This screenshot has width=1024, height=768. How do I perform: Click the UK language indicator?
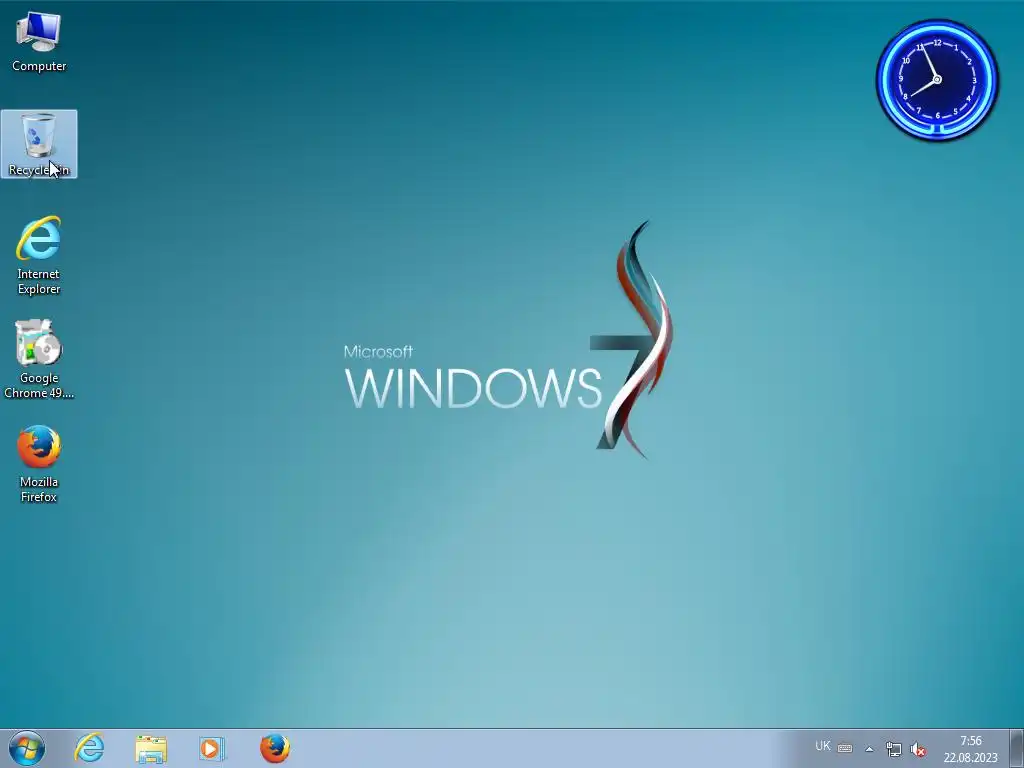[x=823, y=746]
